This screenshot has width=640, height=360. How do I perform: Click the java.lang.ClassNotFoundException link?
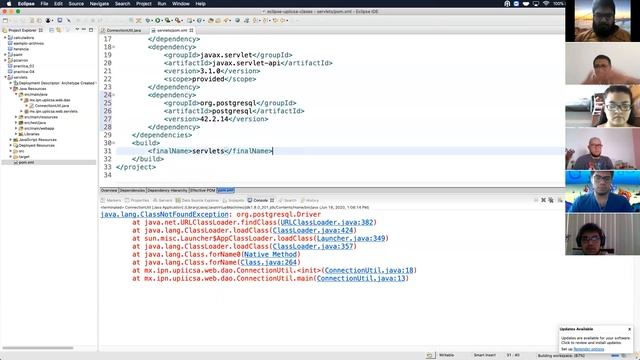click(164, 214)
